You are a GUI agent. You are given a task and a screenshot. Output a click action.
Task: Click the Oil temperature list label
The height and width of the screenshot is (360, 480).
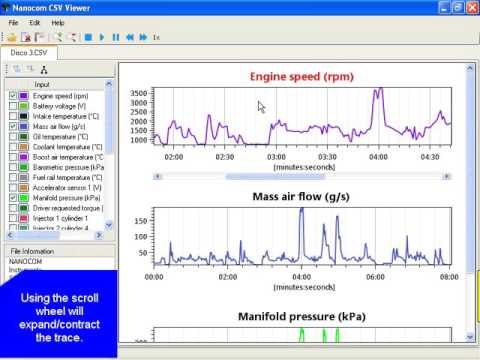60,137
